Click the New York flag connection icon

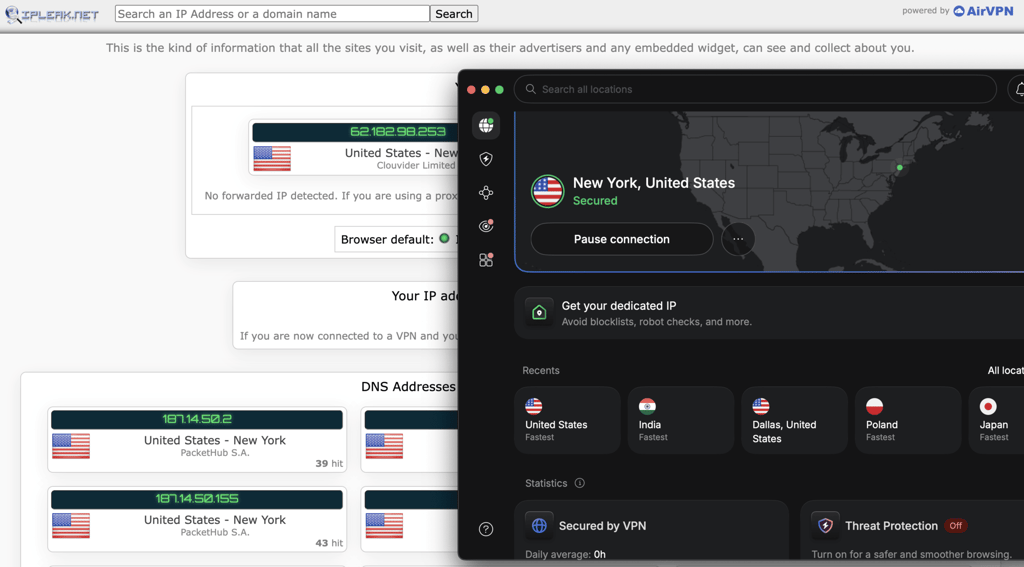[547, 191]
